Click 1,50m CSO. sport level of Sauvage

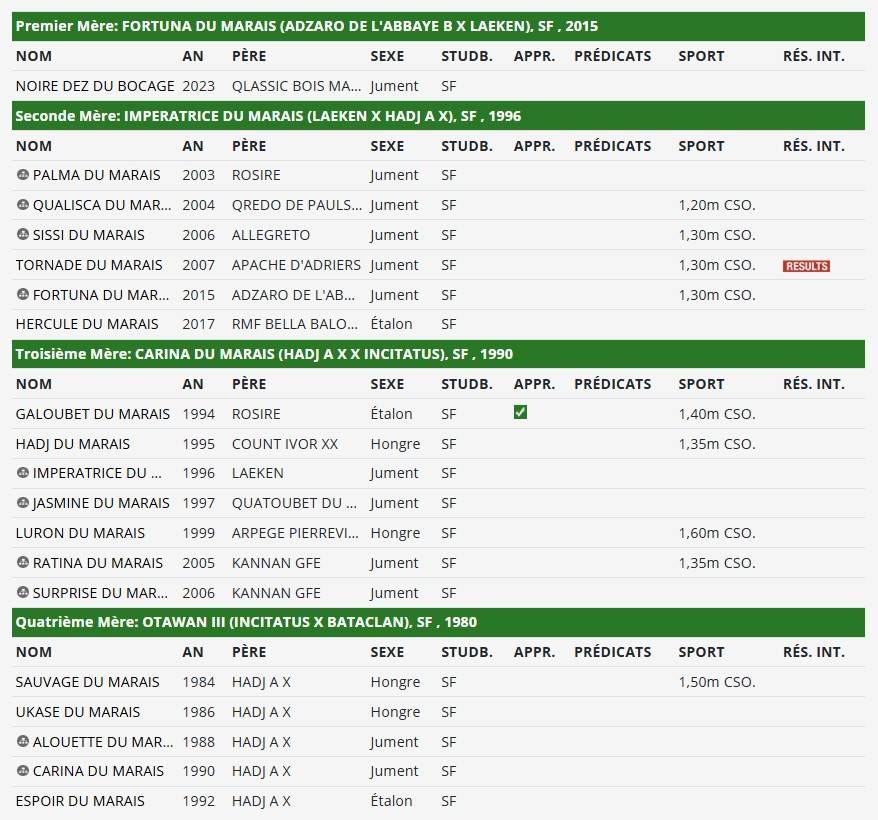717,682
